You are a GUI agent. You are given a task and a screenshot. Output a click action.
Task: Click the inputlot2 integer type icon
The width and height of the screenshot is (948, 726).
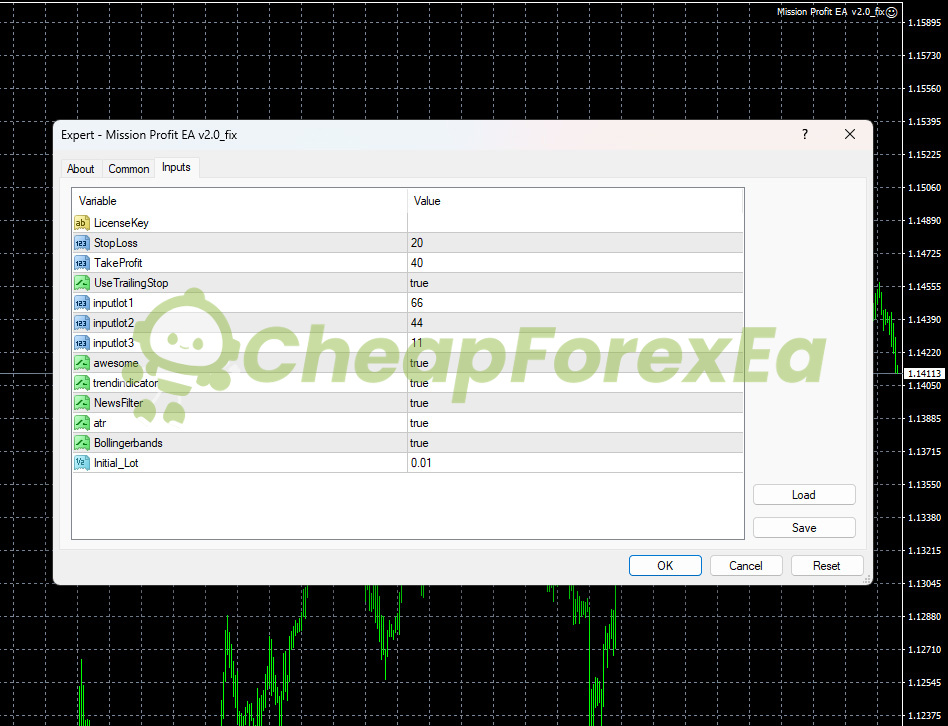[82, 323]
